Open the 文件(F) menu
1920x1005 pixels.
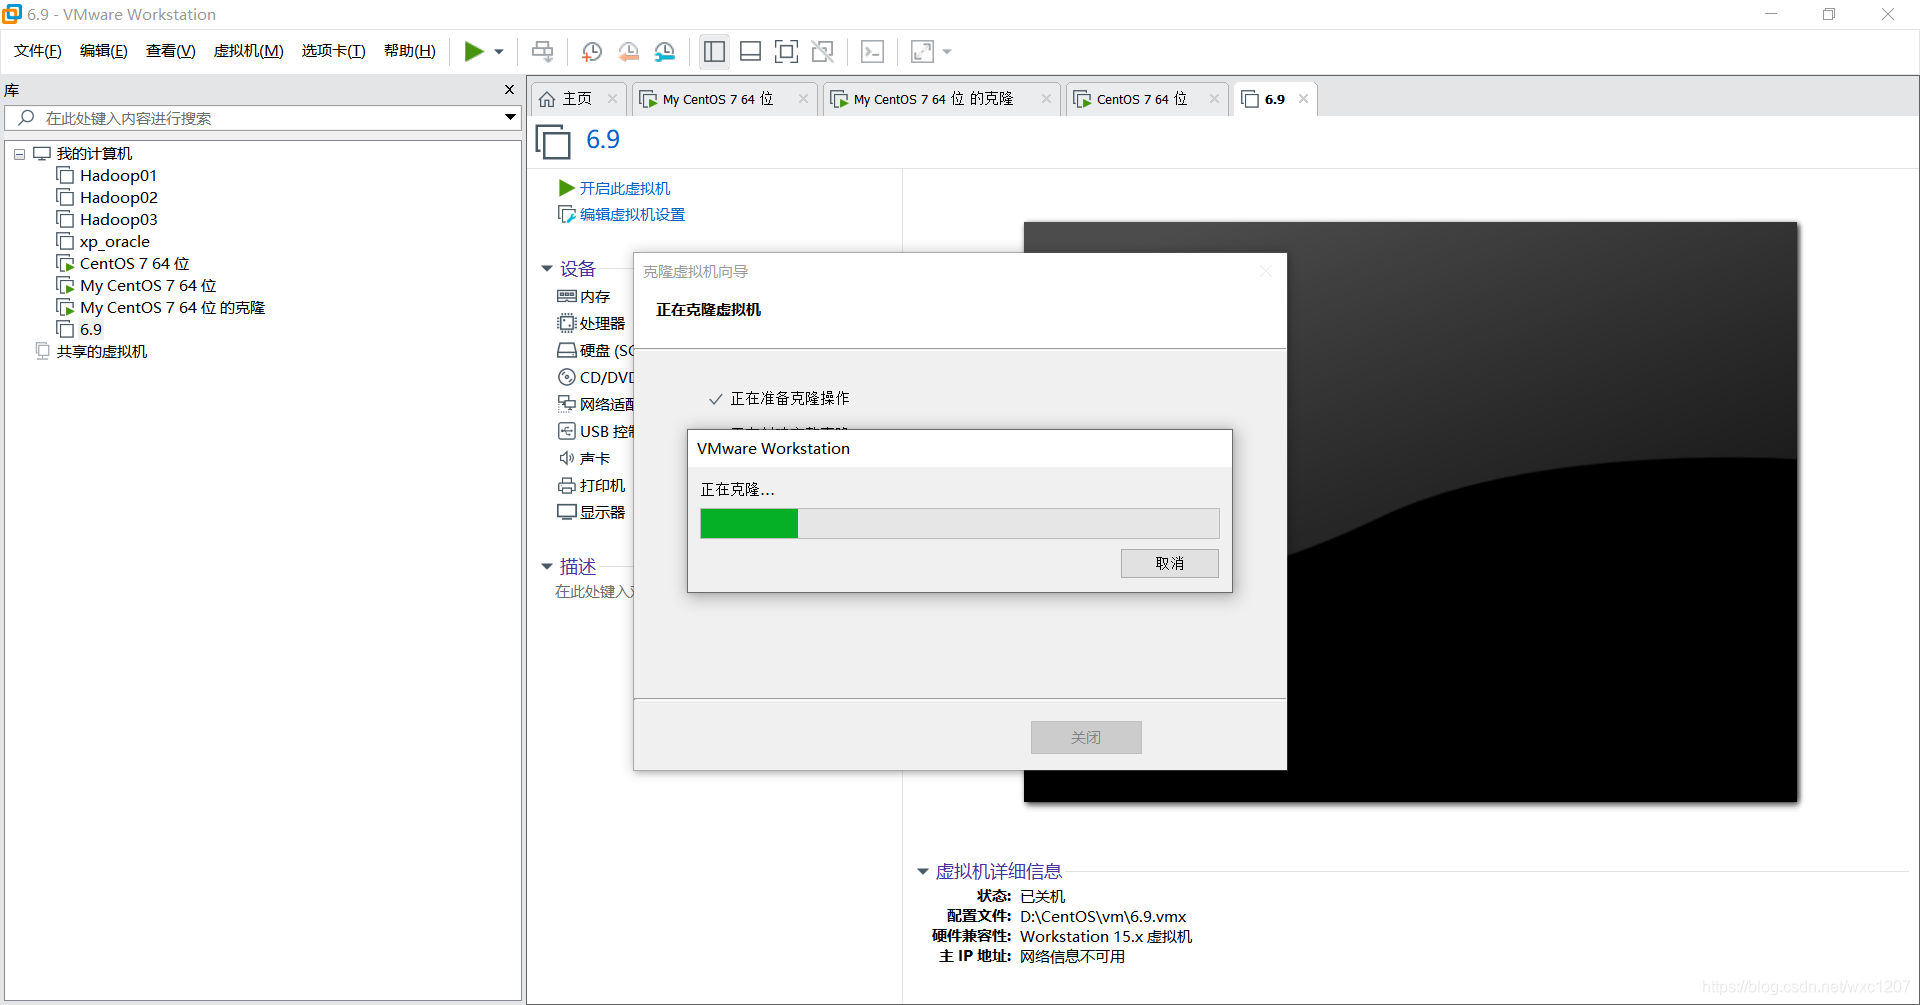pos(38,51)
